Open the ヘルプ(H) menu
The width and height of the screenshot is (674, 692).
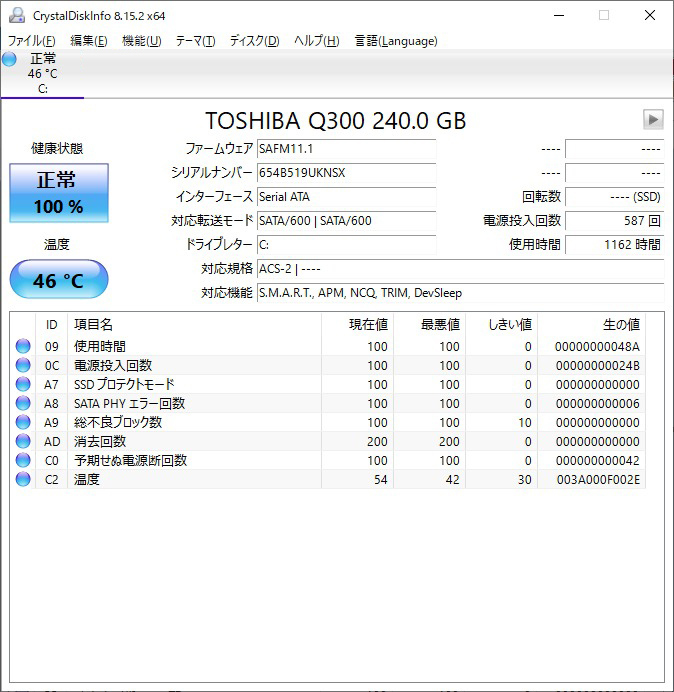tap(317, 41)
